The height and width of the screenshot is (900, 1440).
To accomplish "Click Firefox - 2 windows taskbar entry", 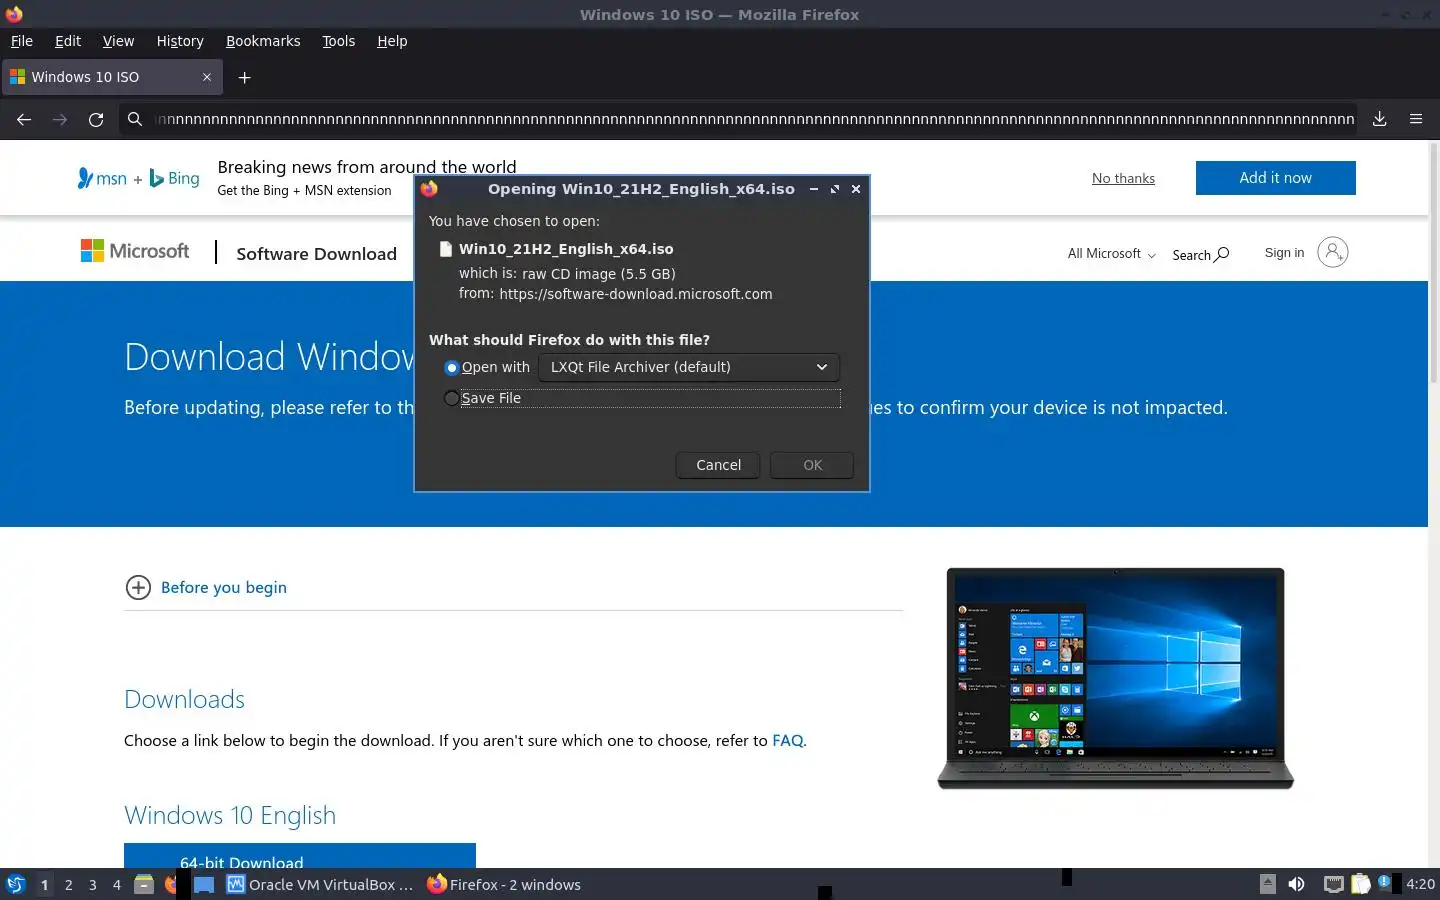I will pyautogui.click(x=504, y=884).
